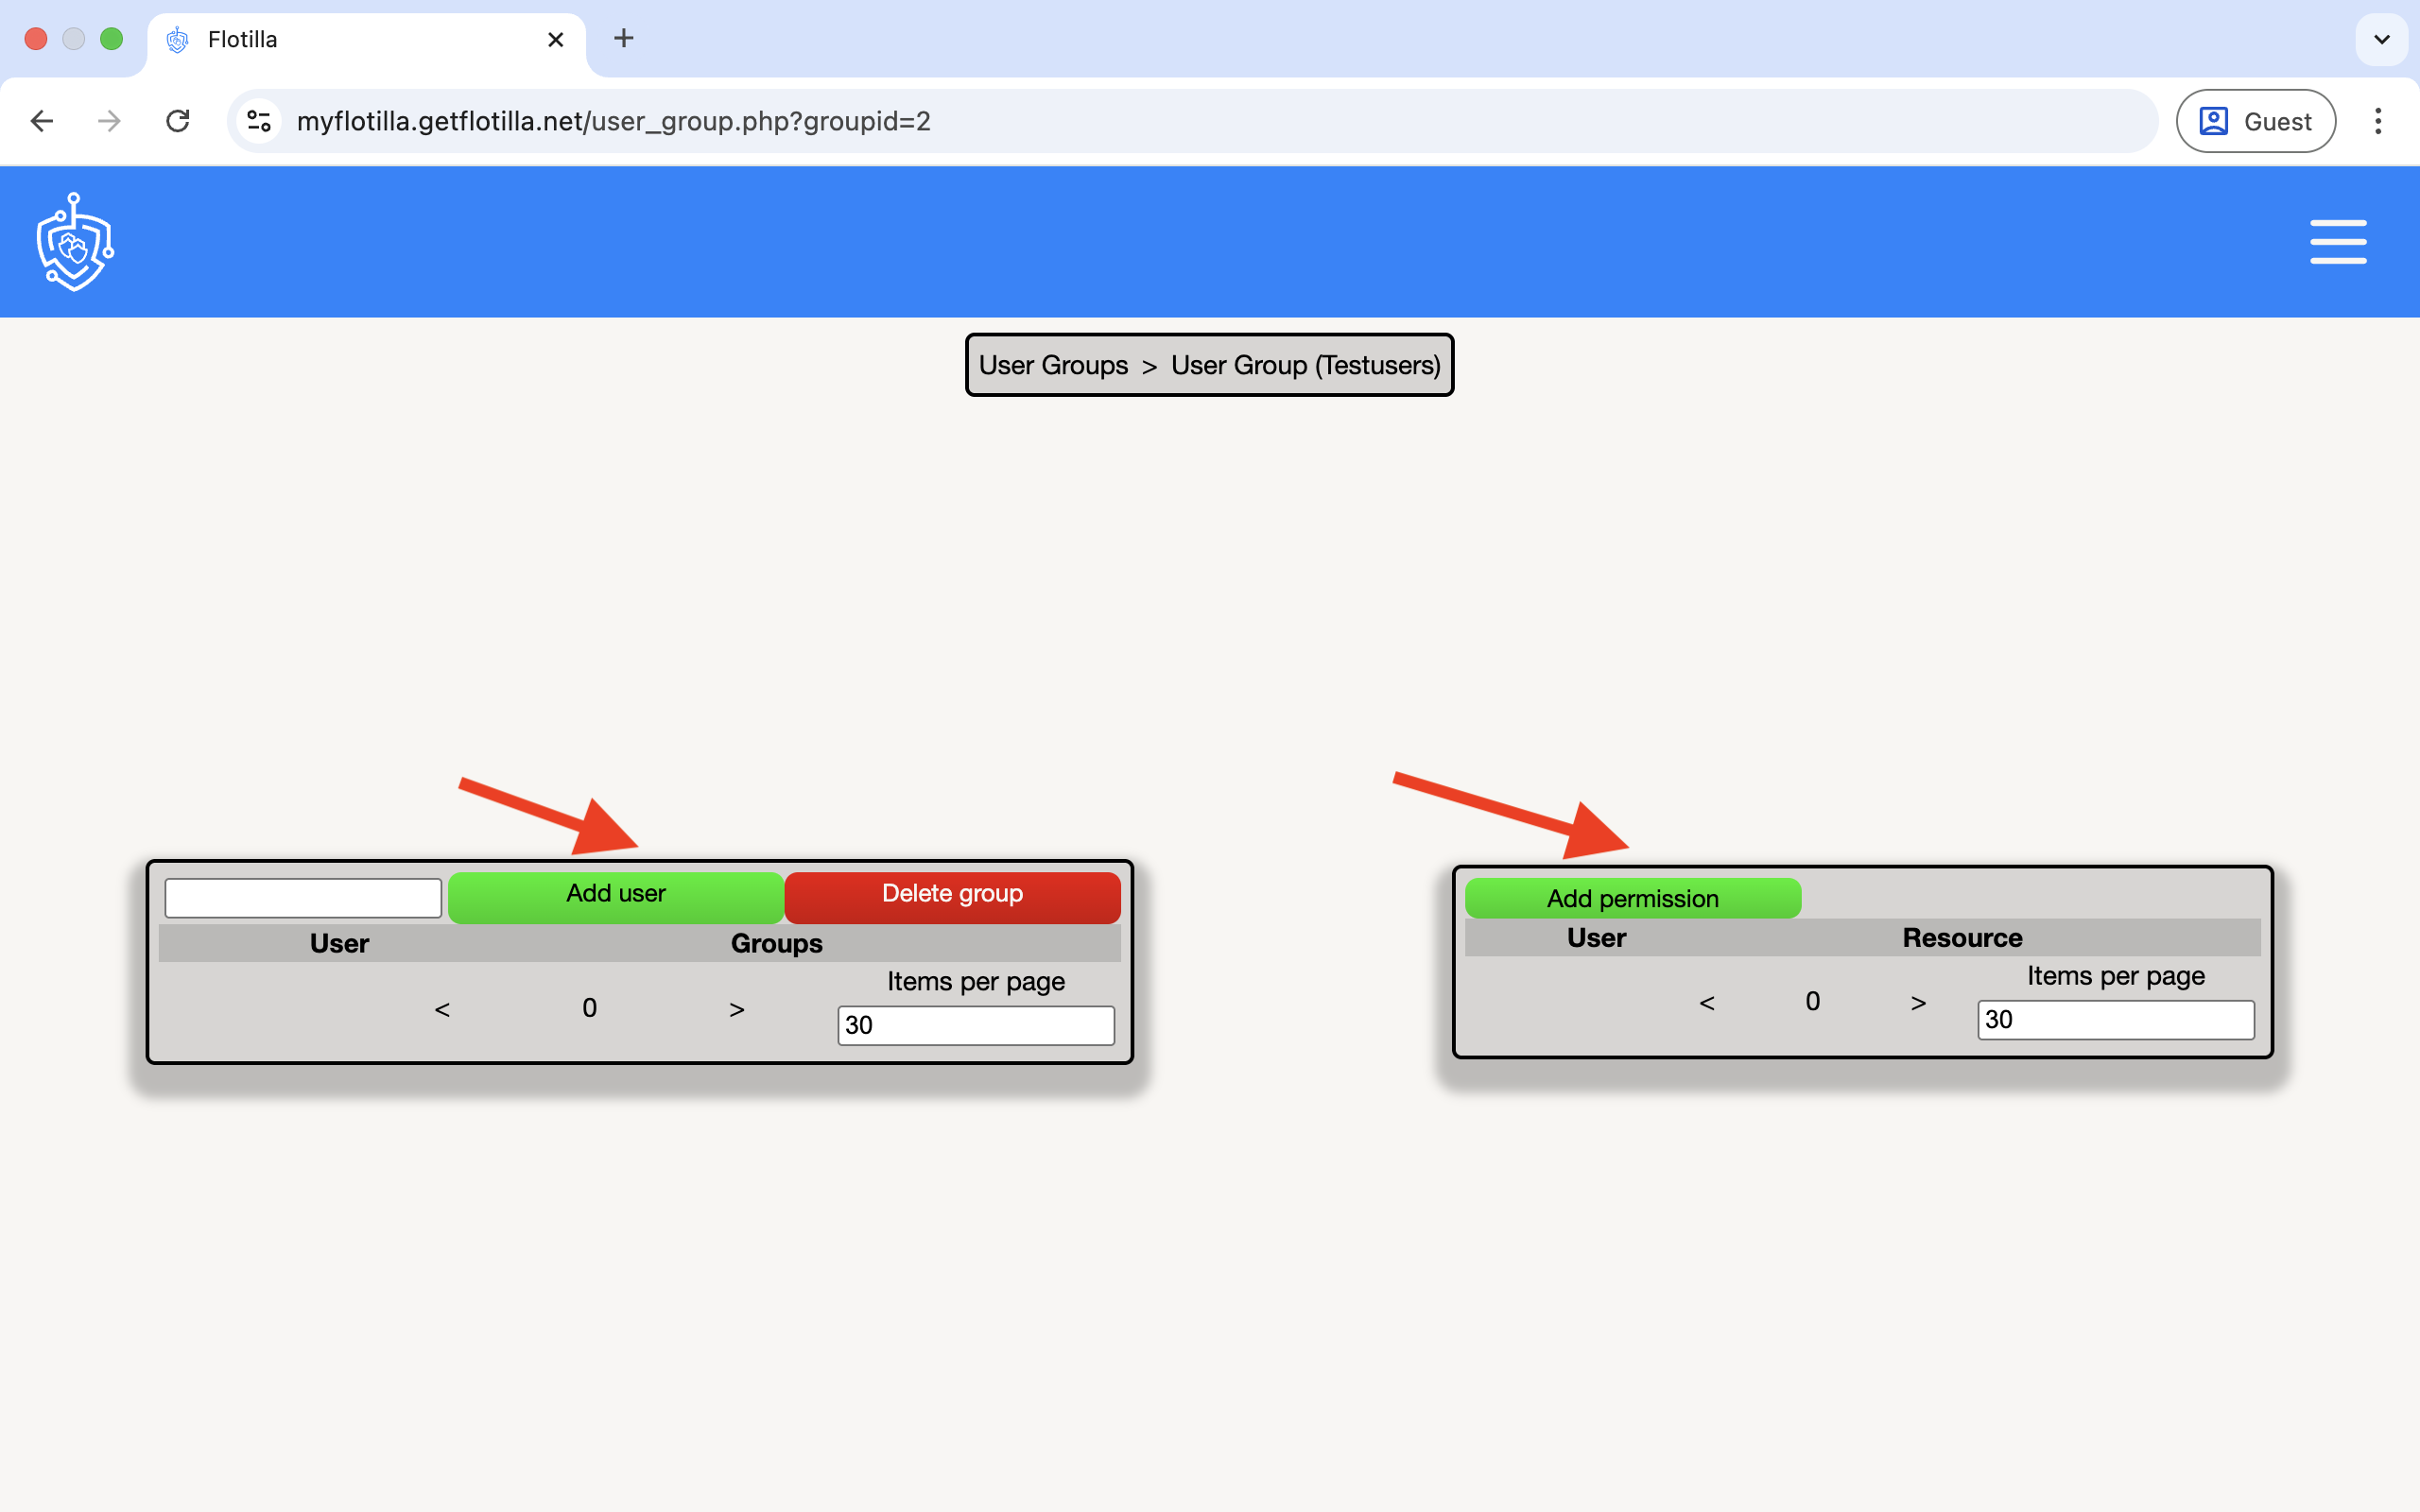2420x1512 pixels.
Task: Click the empty username input field
Action: pyautogui.click(x=302, y=897)
